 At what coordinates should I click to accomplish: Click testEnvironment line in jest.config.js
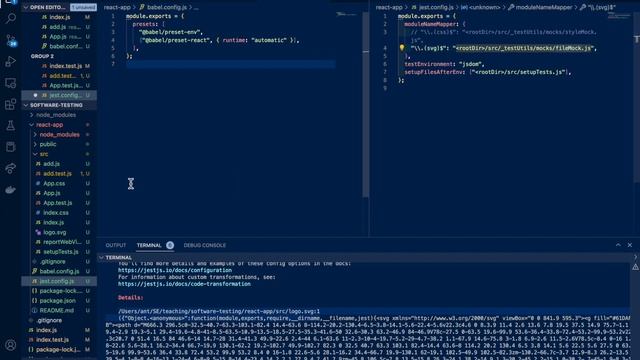tap(444, 64)
